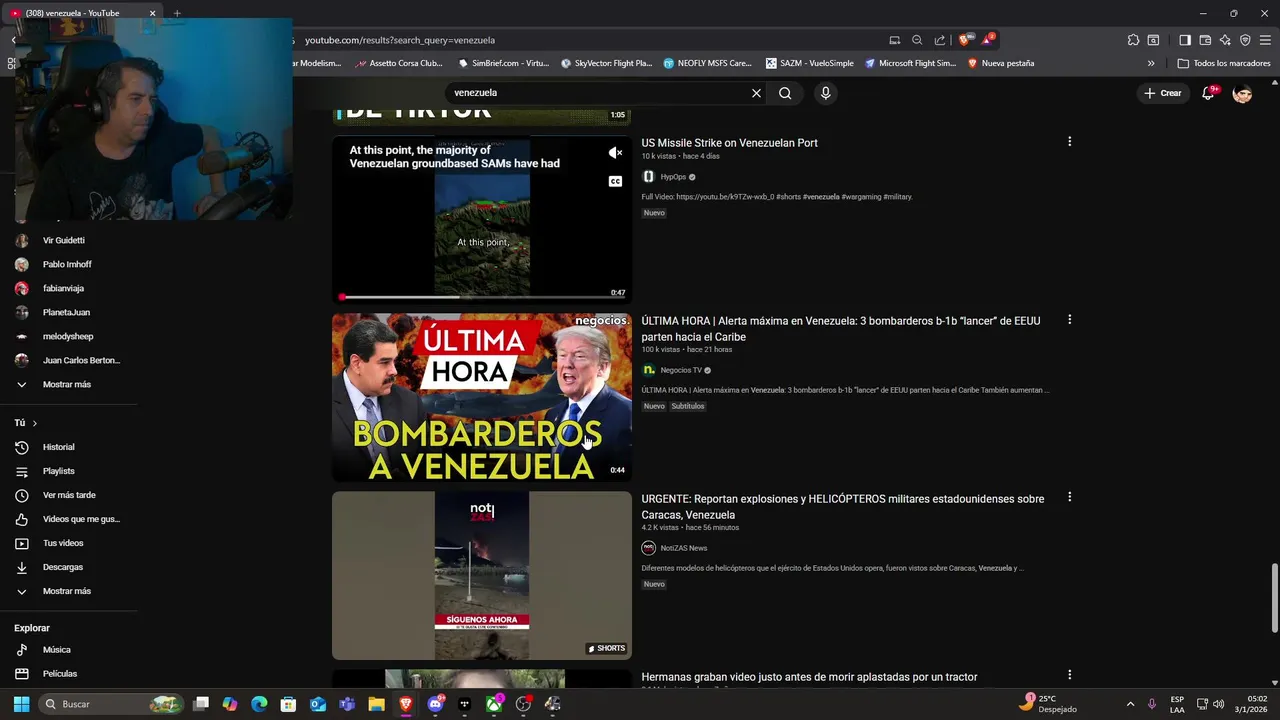Expand hidden bookmarks with double chevron

point(1151,63)
